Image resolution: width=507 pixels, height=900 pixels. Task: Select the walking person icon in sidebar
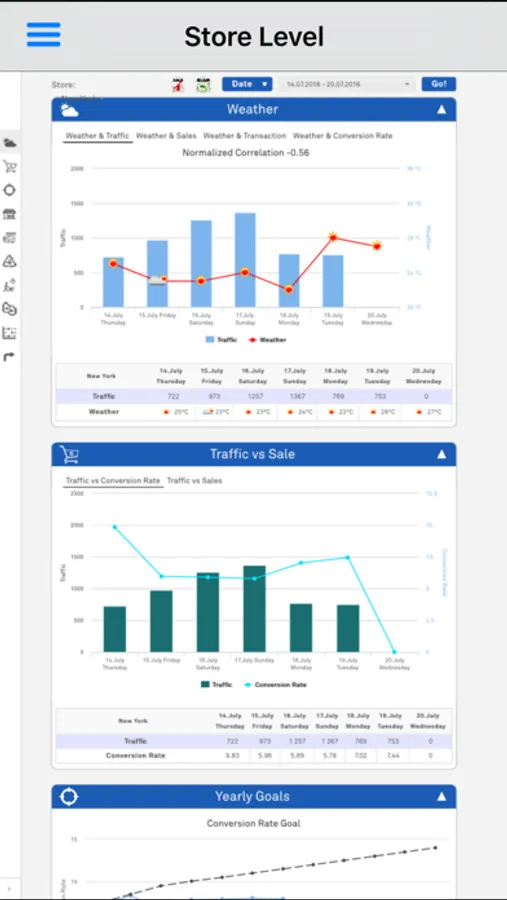click(10, 285)
